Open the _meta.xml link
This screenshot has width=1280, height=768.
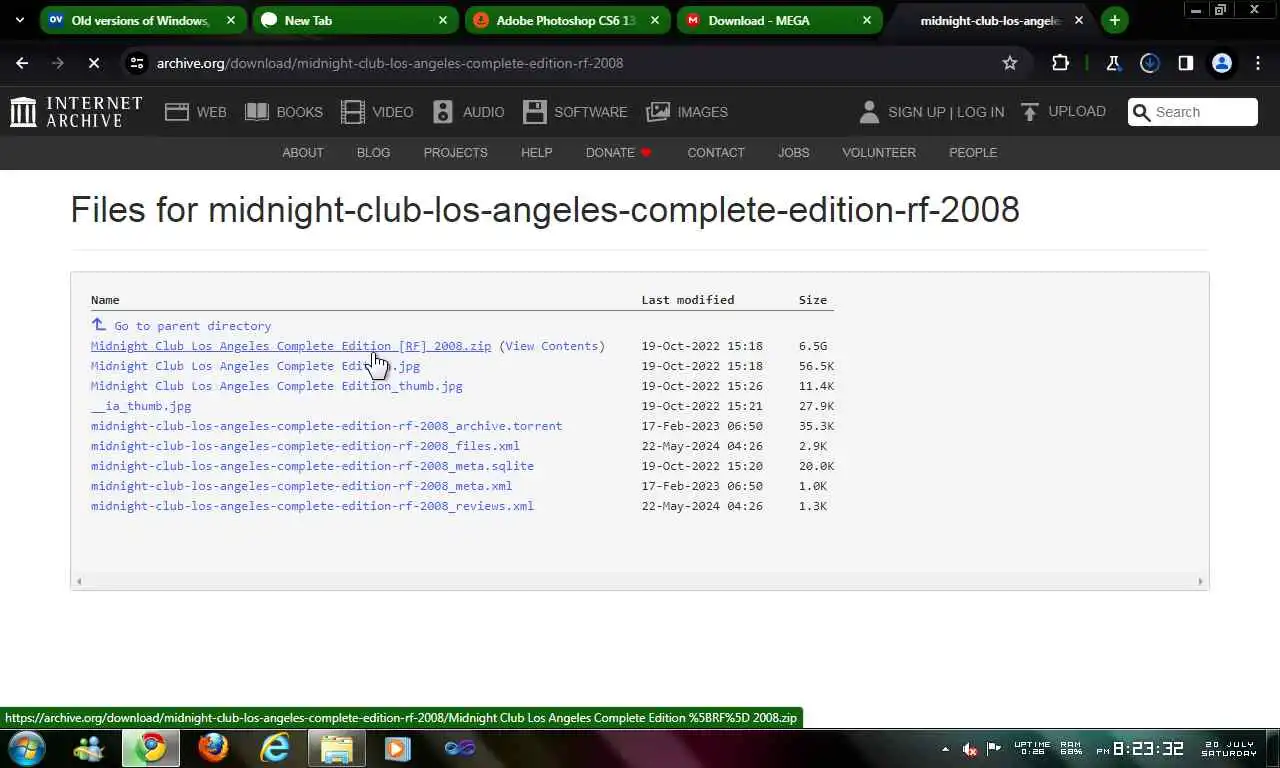point(301,486)
